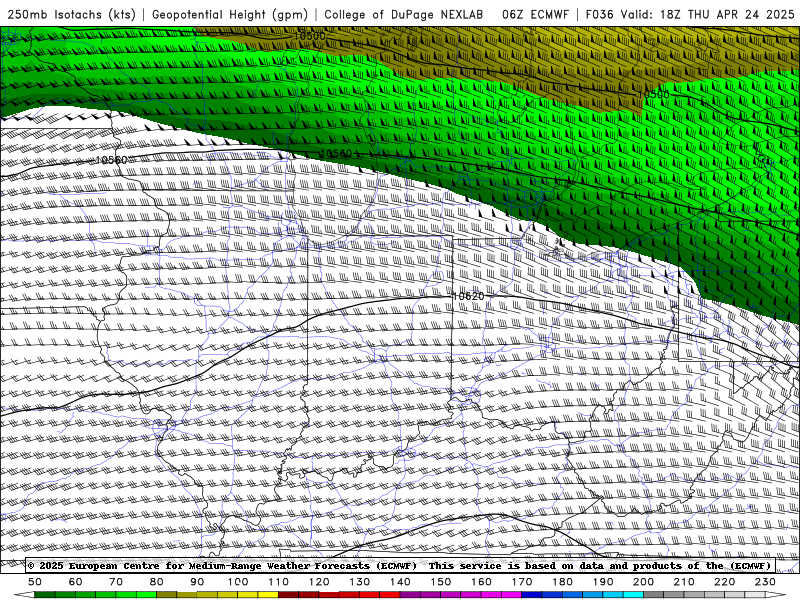Click the 170 value on color scale
This screenshot has height=600, width=800.
[521, 582]
